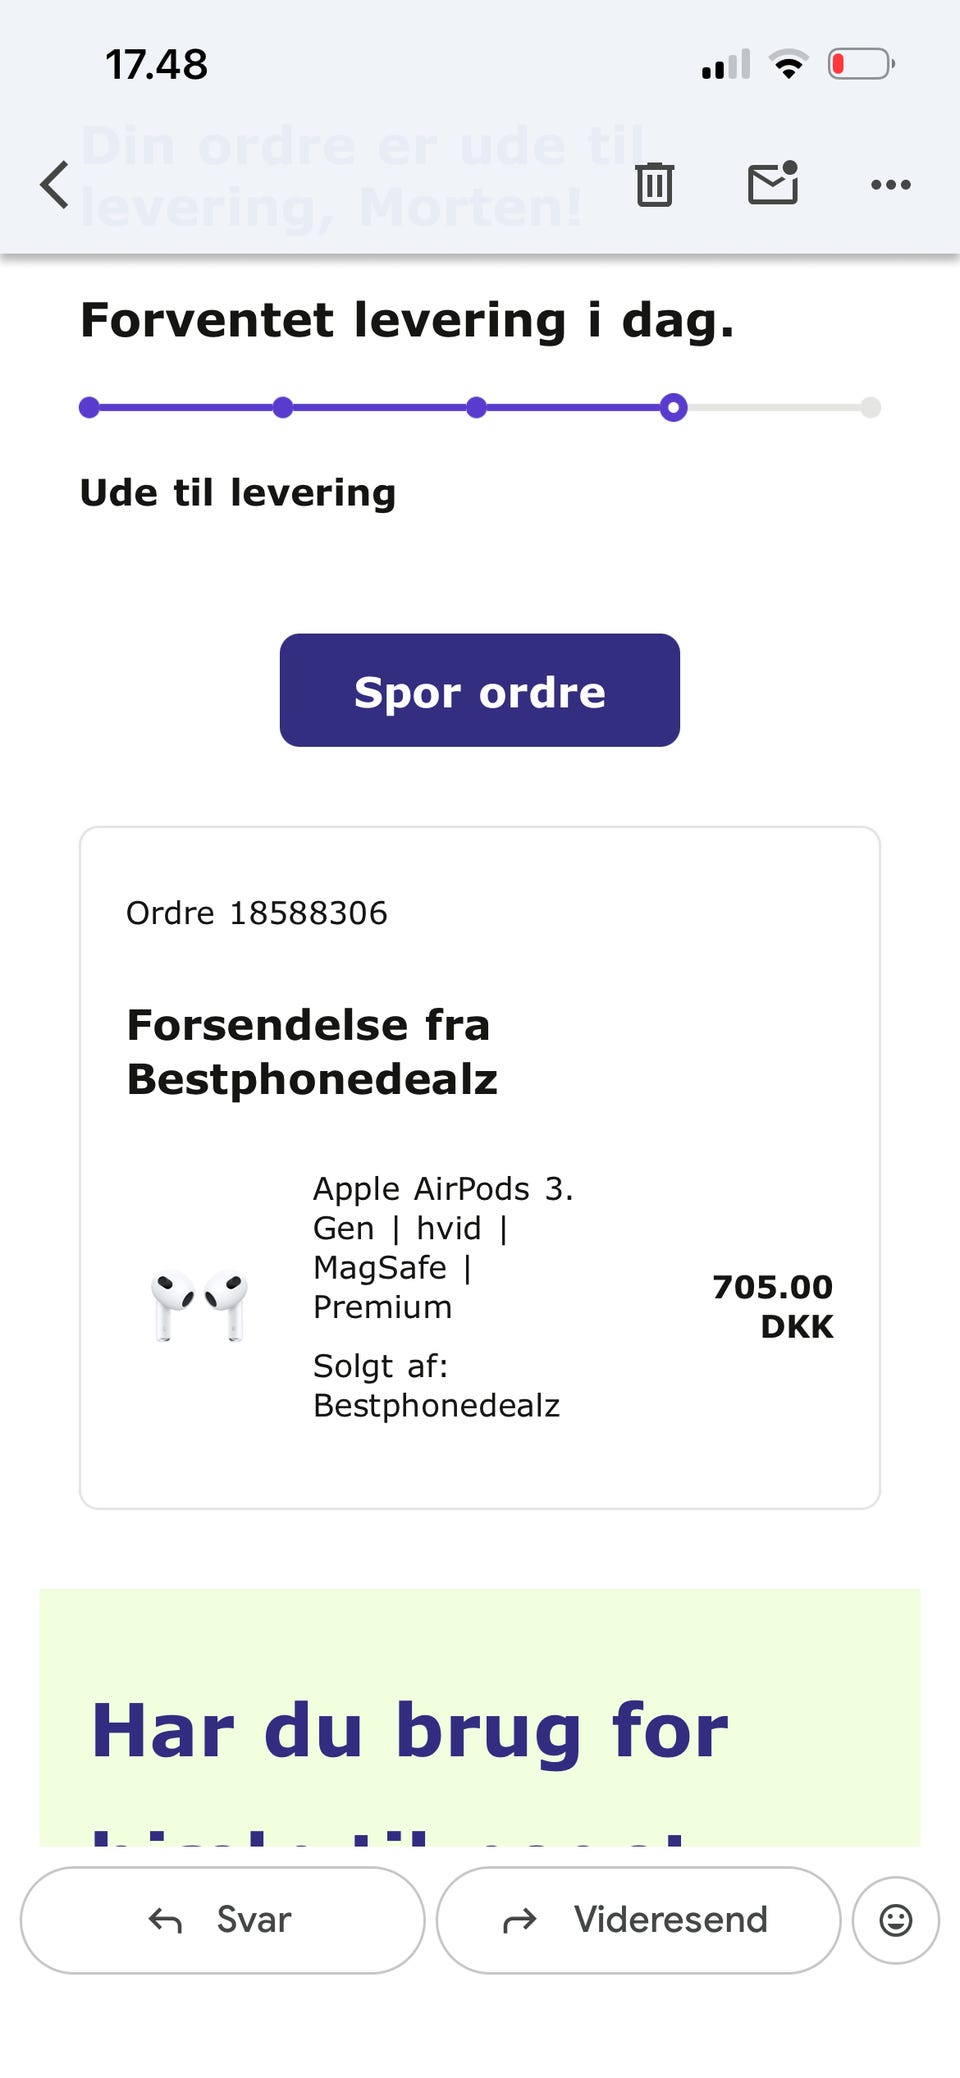960x2078 pixels.
Task: Tap the Svar reply button
Action: point(222,1920)
